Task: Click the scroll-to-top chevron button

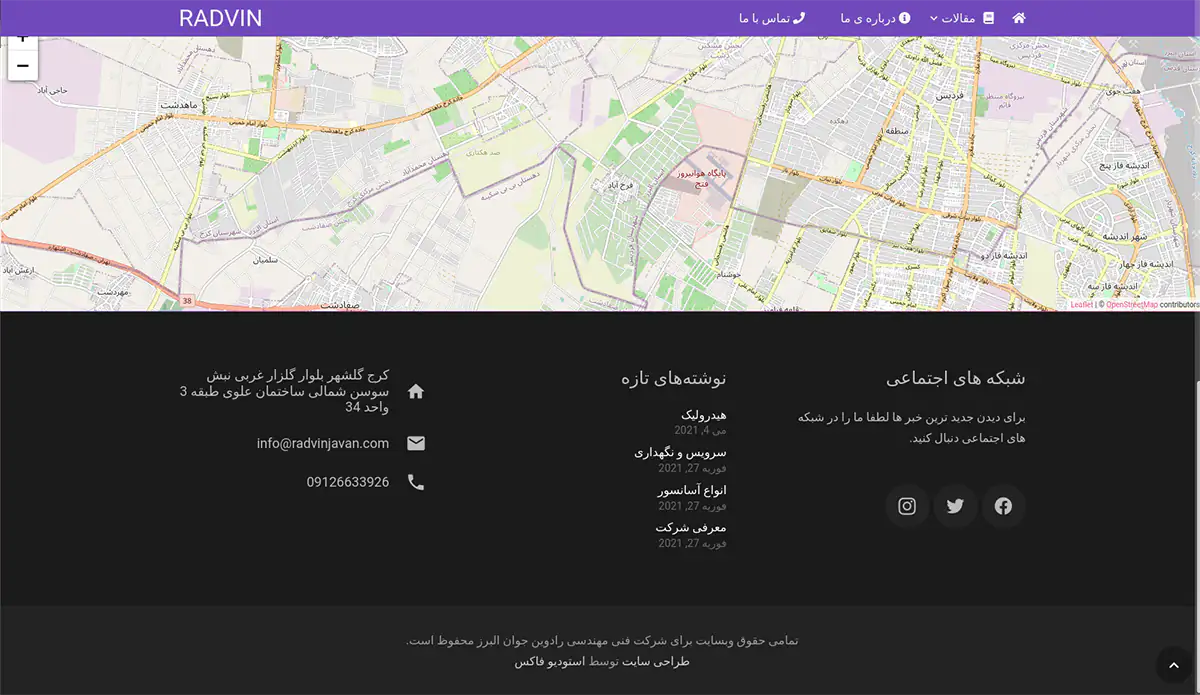Action: [x=1174, y=665]
